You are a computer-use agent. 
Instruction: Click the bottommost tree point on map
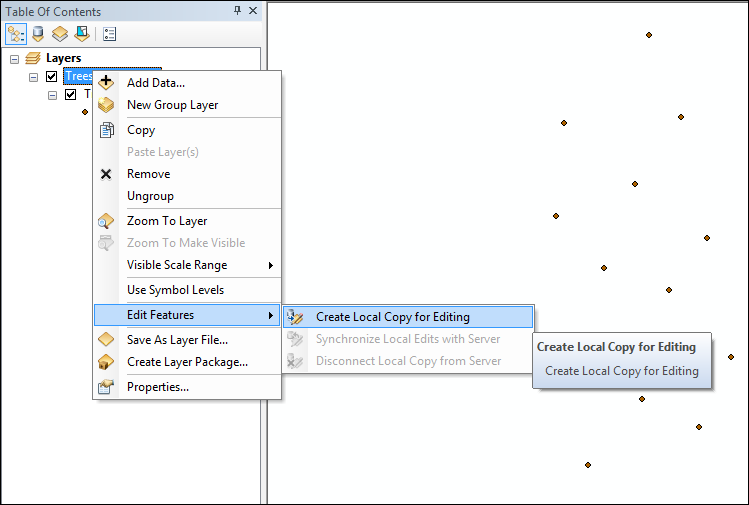pyautogui.click(x=588, y=465)
